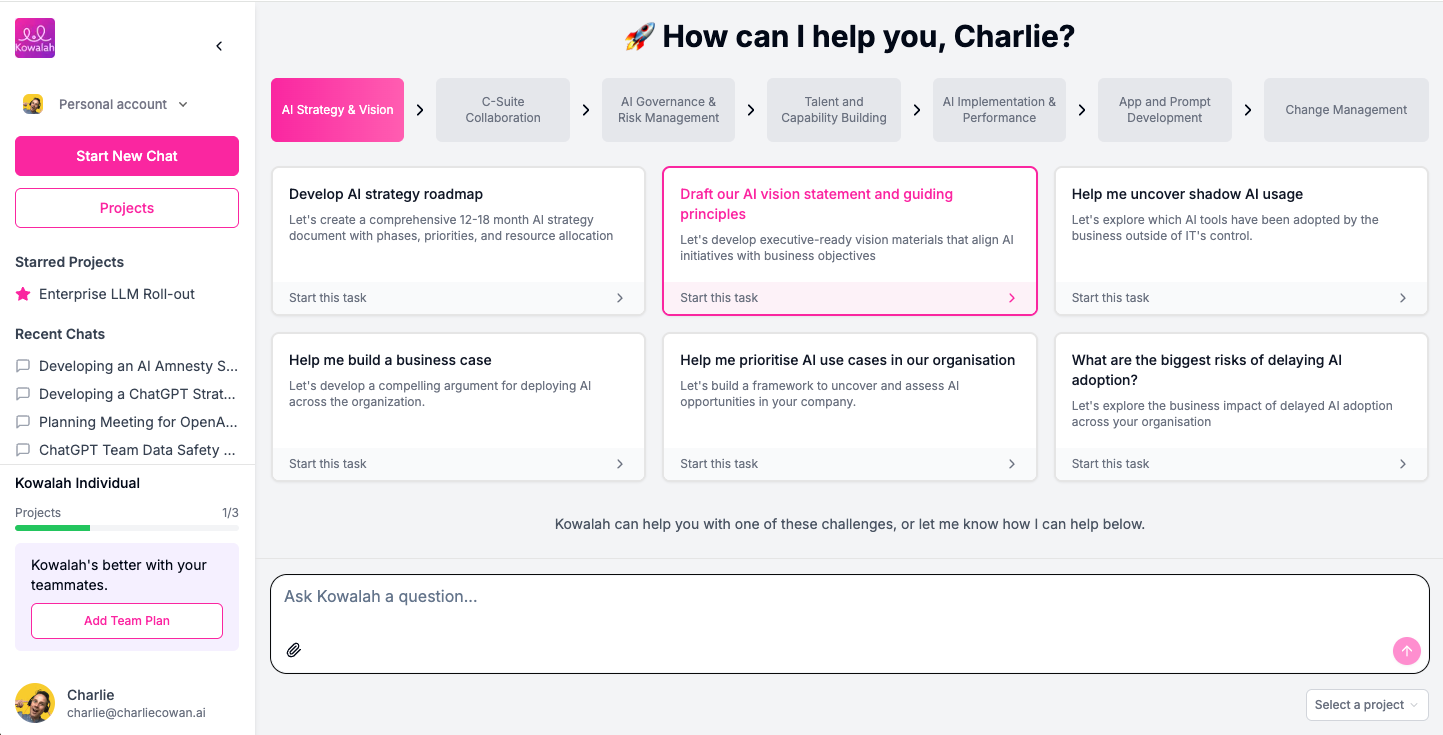Click Charlie's profile avatar at bottom of sidebar
Viewport: 1443px width, 735px height.
pos(35,703)
